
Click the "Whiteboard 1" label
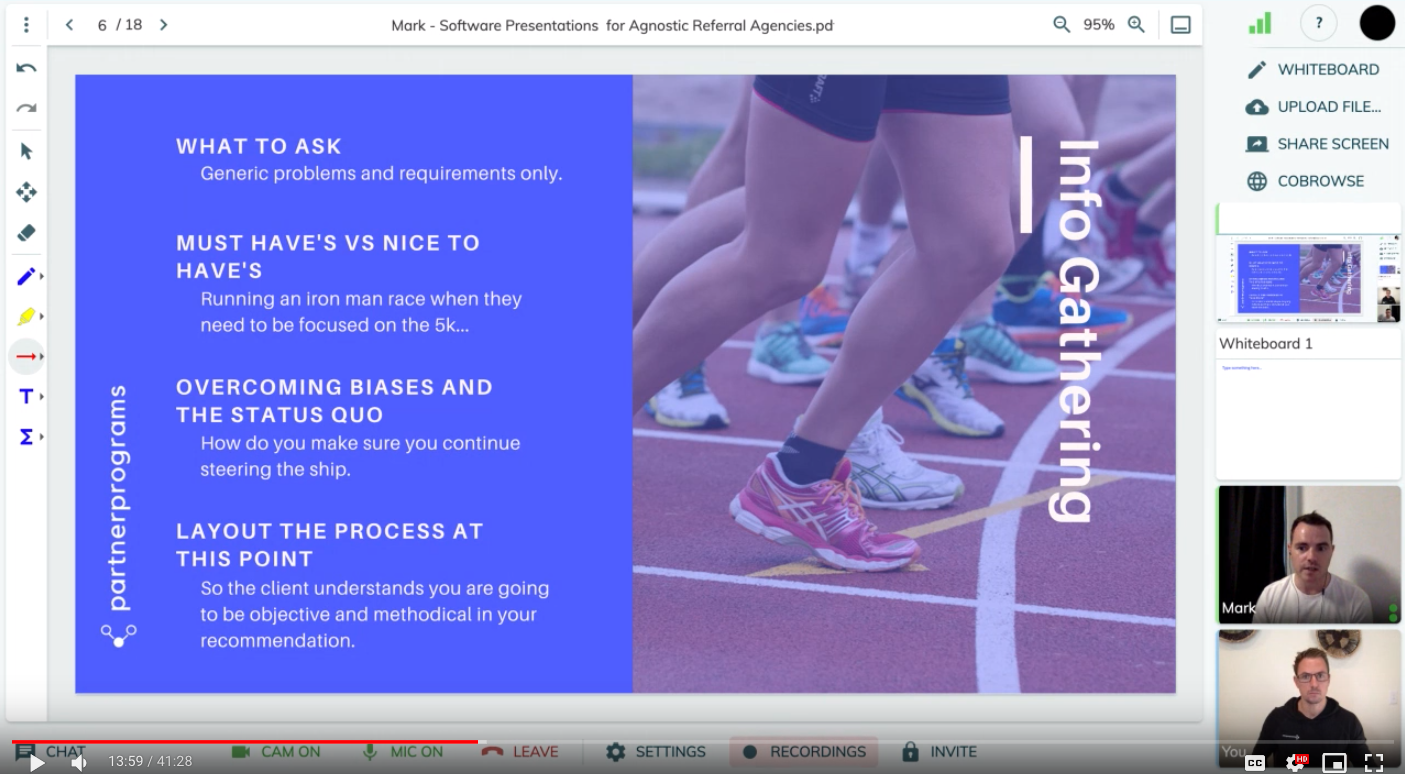coord(1266,343)
